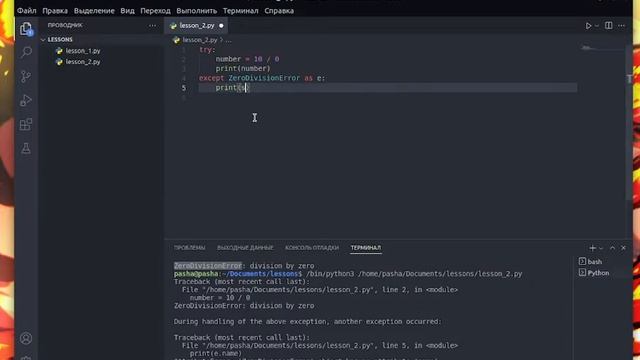The height and width of the screenshot is (360, 640).
Task: Select the lesson_2.py editor tab
Action: pyautogui.click(x=196, y=26)
